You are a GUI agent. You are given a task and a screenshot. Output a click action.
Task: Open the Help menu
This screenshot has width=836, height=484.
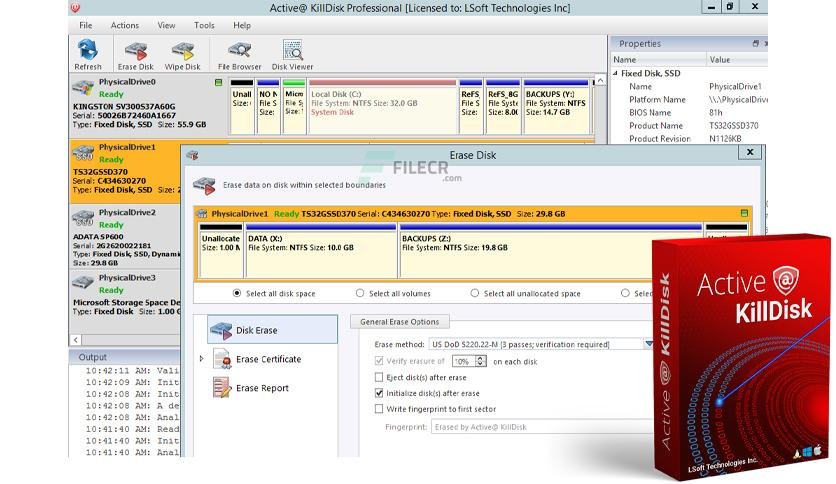click(242, 25)
